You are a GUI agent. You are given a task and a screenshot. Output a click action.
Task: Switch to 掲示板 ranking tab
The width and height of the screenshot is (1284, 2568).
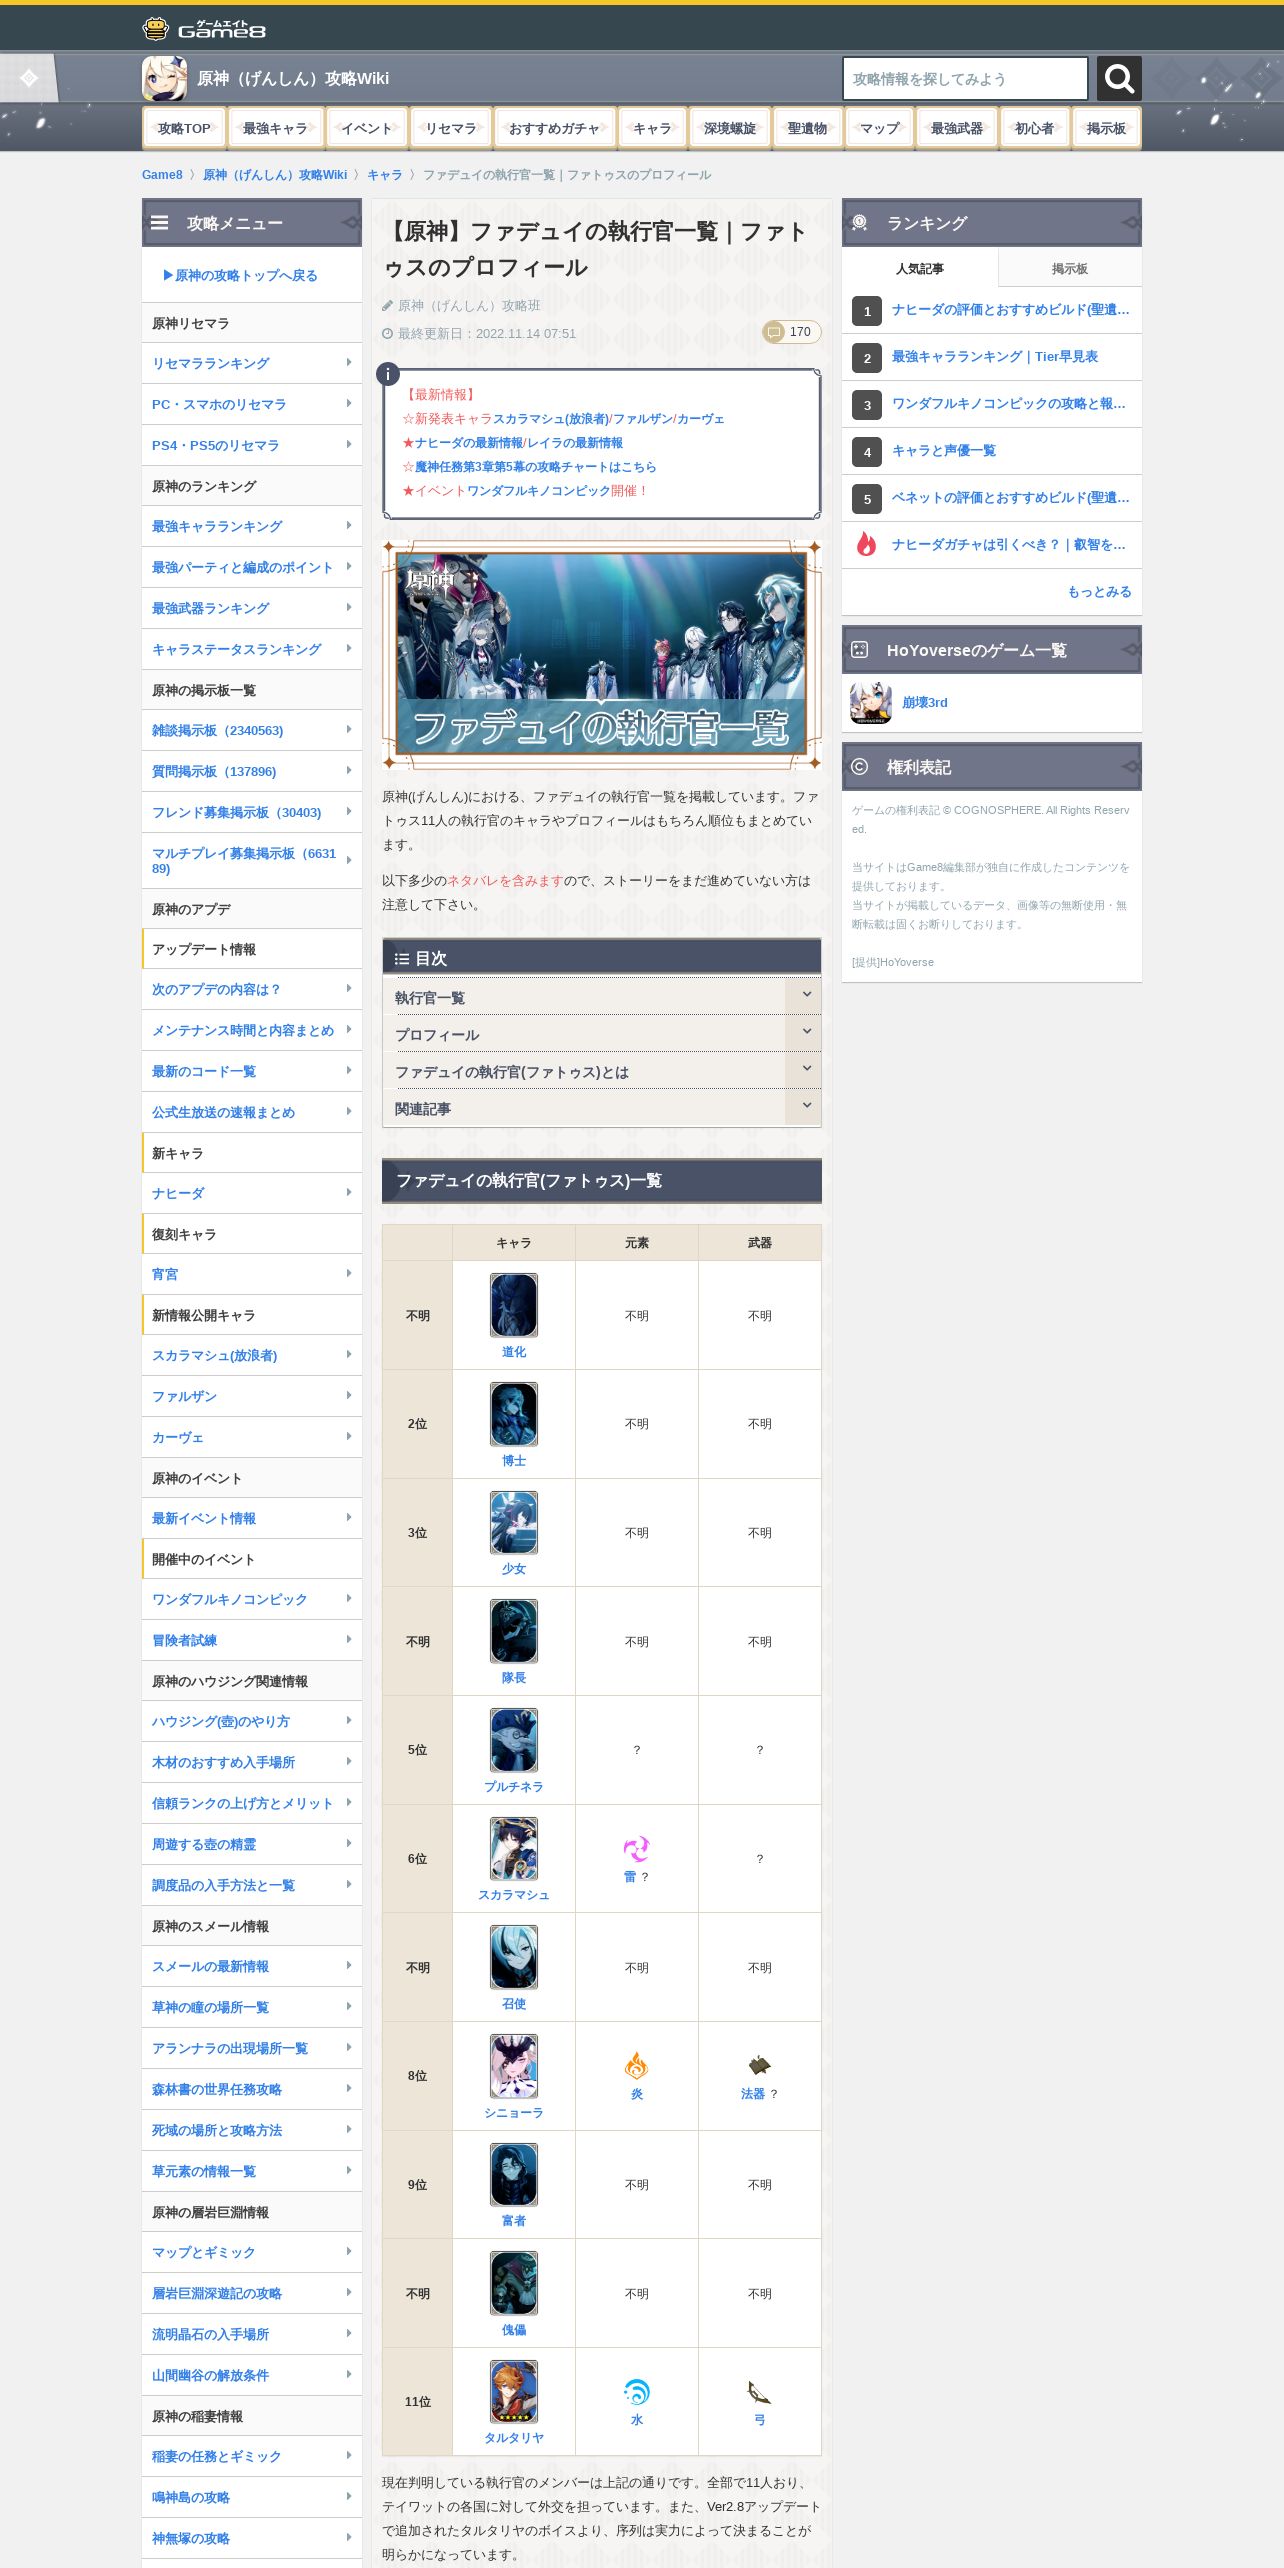click(1069, 268)
